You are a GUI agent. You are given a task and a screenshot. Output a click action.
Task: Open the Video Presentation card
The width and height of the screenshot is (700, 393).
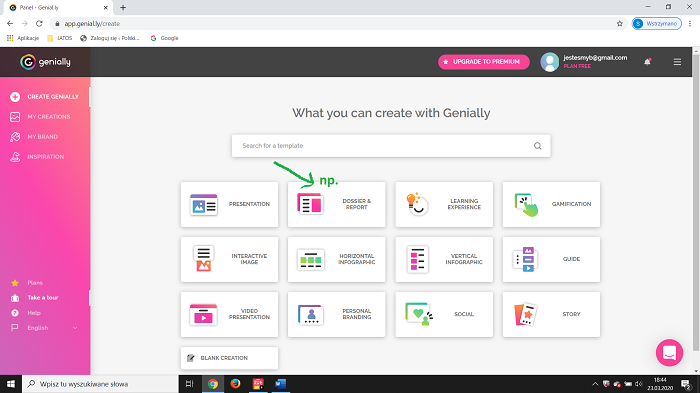[x=229, y=314]
